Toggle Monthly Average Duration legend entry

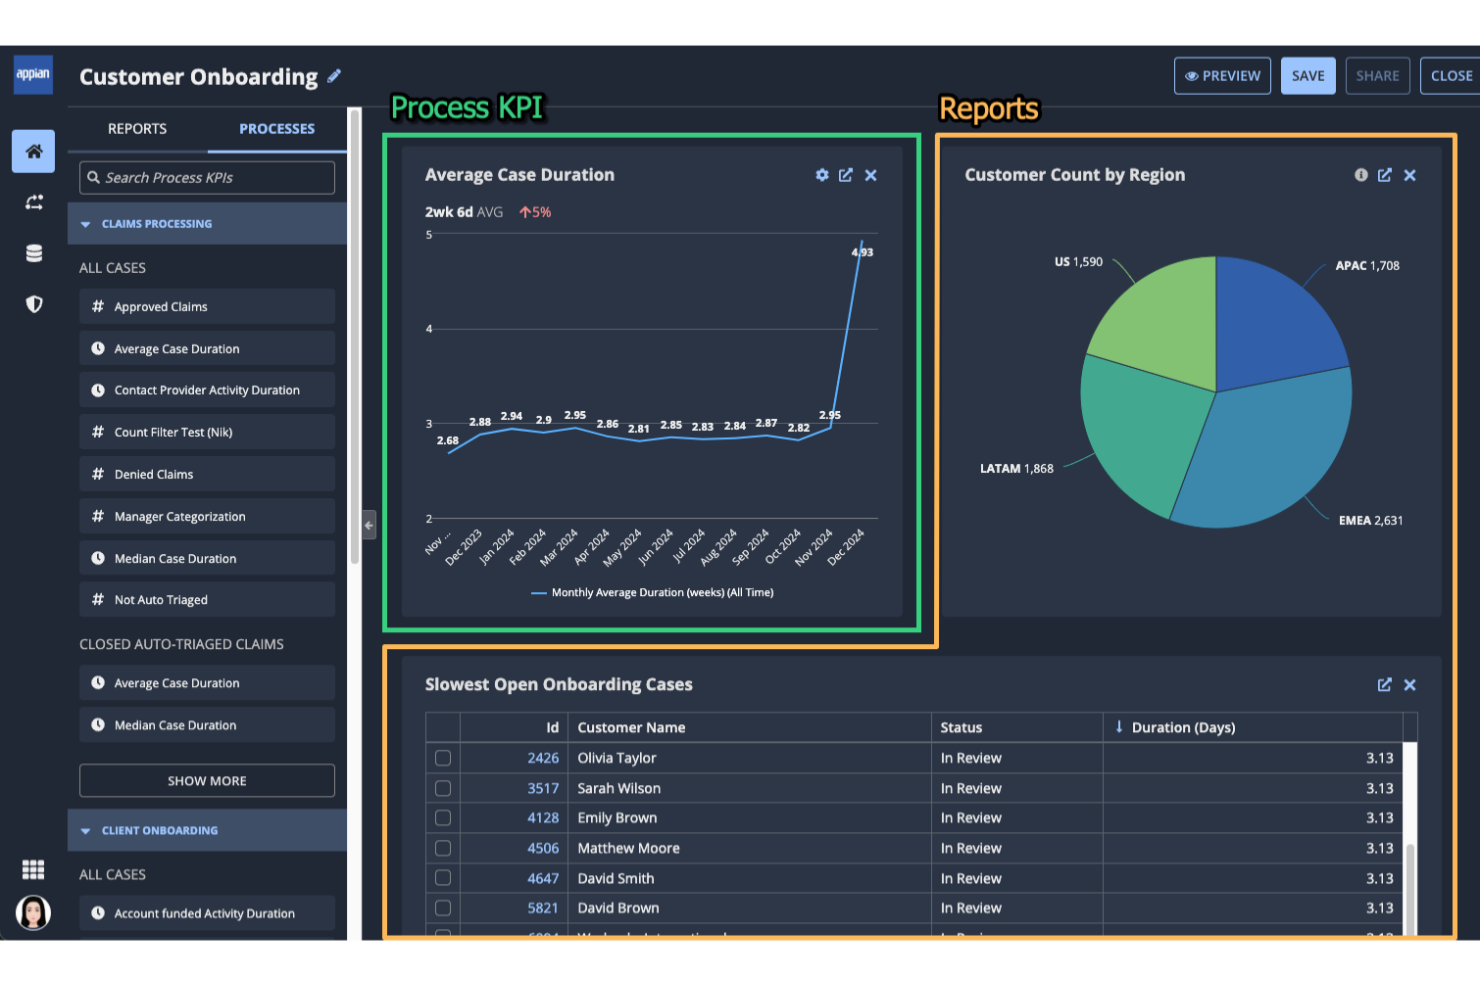(x=652, y=593)
